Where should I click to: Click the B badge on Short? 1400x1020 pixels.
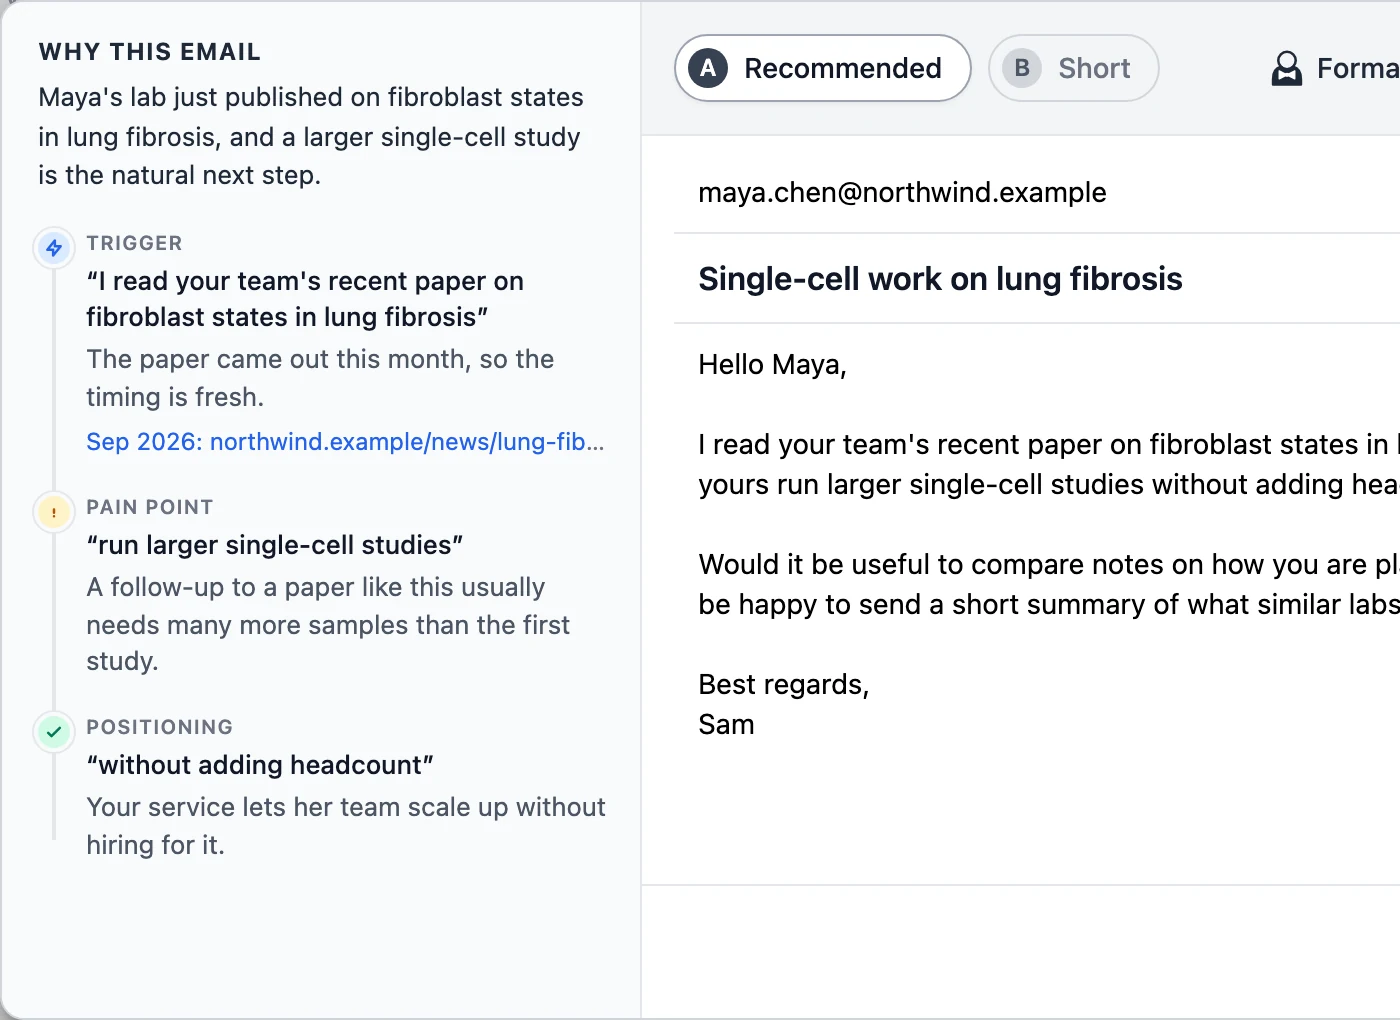pos(1022,68)
